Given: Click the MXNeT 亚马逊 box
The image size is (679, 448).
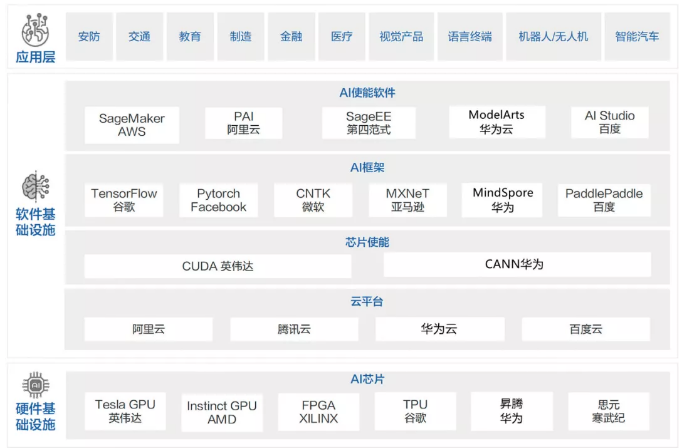Looking at the screenshot, I should pos(407,200).
